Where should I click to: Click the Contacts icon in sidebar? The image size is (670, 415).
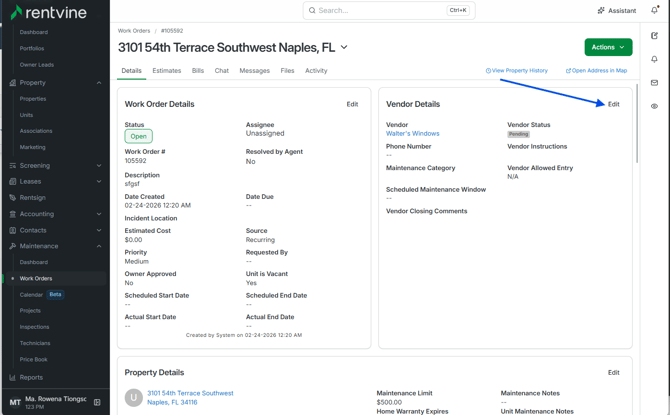click(12, 230)
